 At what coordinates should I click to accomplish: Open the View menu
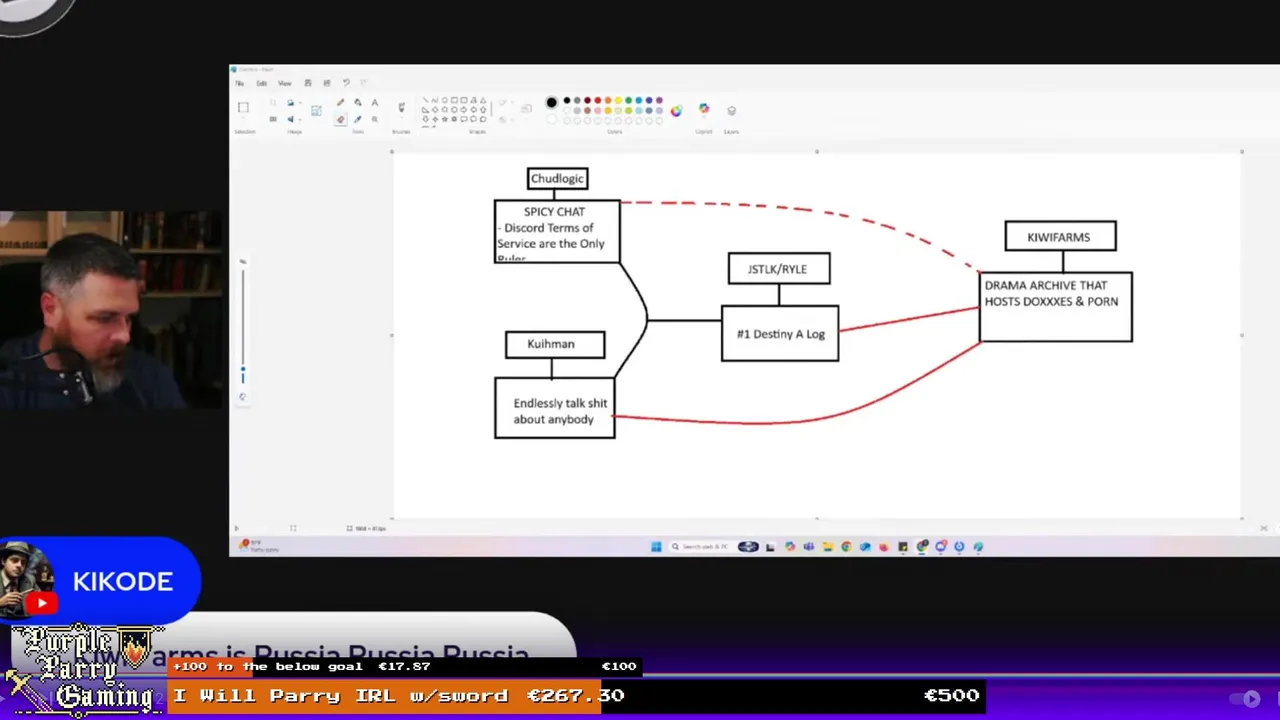(x=285, y=83)
